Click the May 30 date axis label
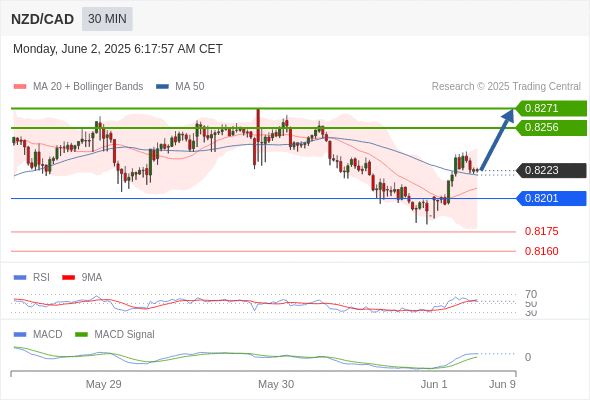The height and width of the screenshot is (400, 590). pyautogui.click(x=276, y=384)
